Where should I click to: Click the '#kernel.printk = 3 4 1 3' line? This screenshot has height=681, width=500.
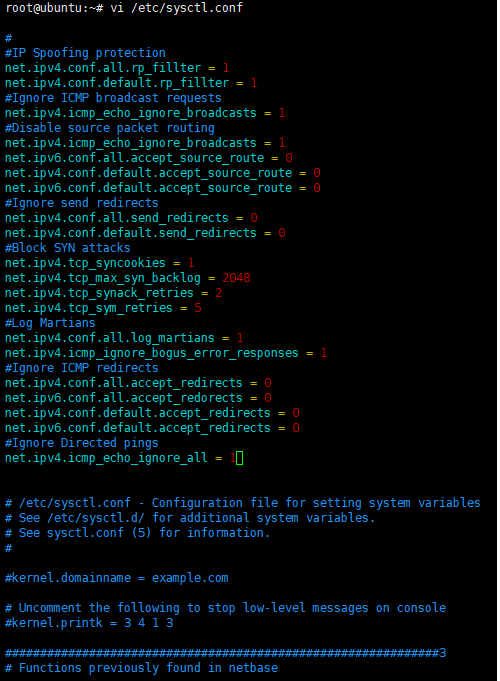click(89, 623)
